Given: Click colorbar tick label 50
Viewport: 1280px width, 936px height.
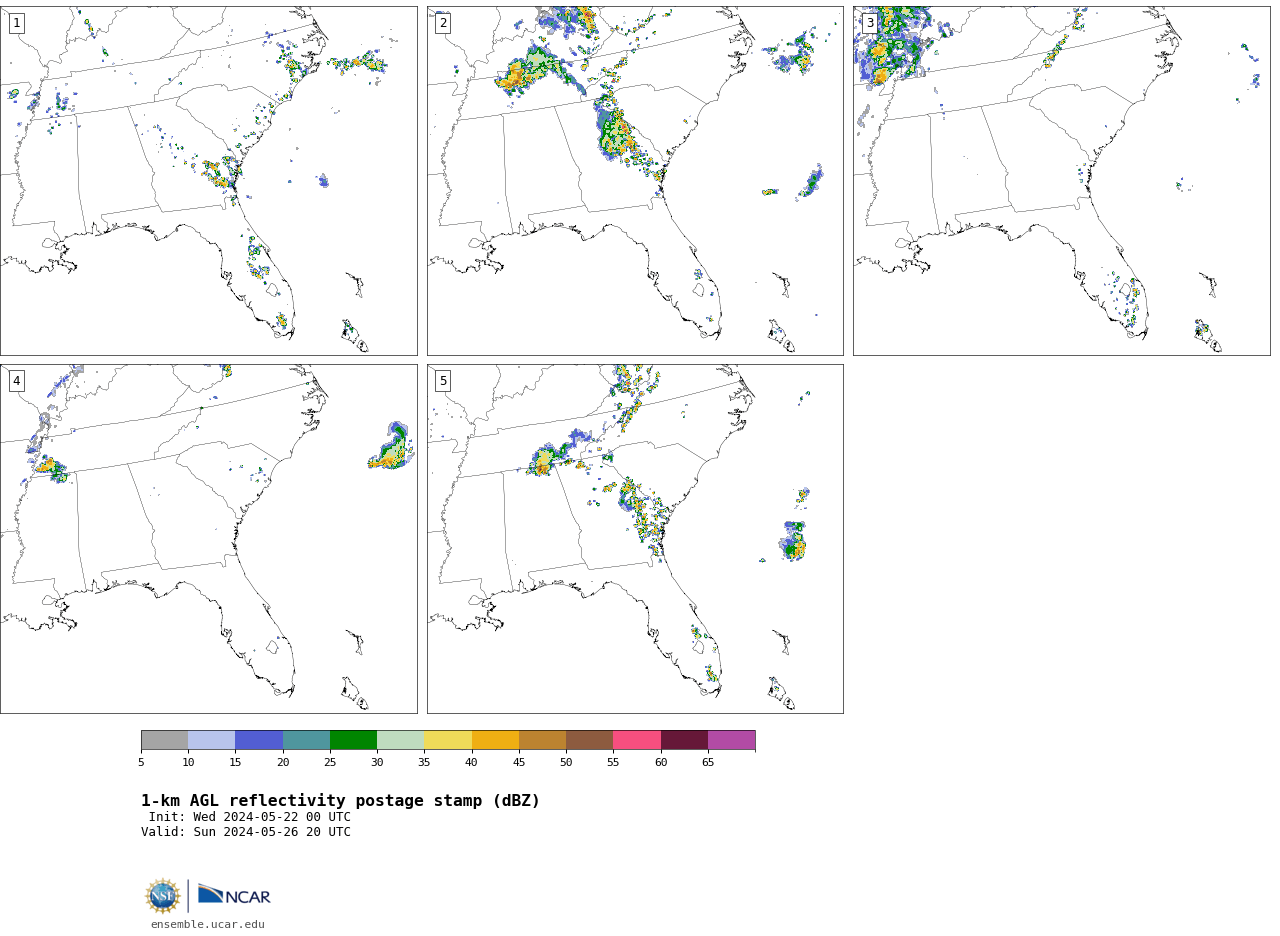Looking at the screenshot, I should pos(566,763).
